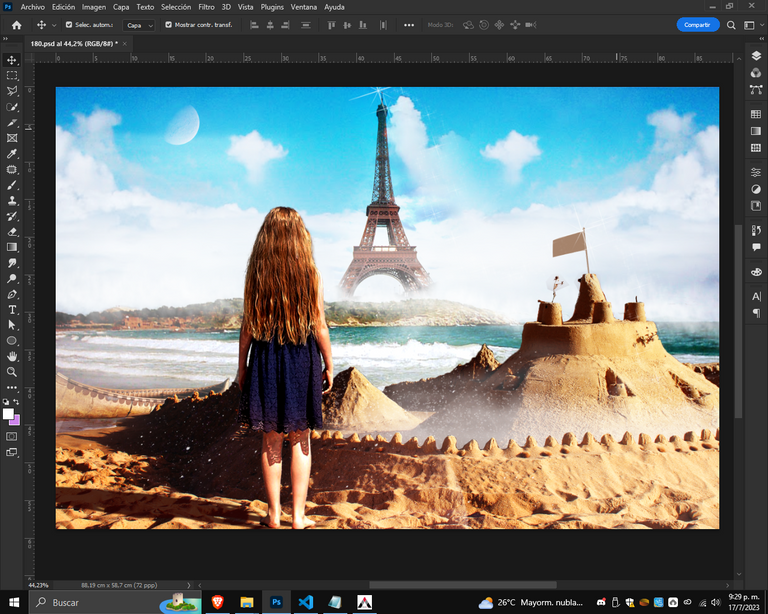Select the Rectangular Marquee tool
This screenshot has width=768, height=614.
(x=12, y=75)
